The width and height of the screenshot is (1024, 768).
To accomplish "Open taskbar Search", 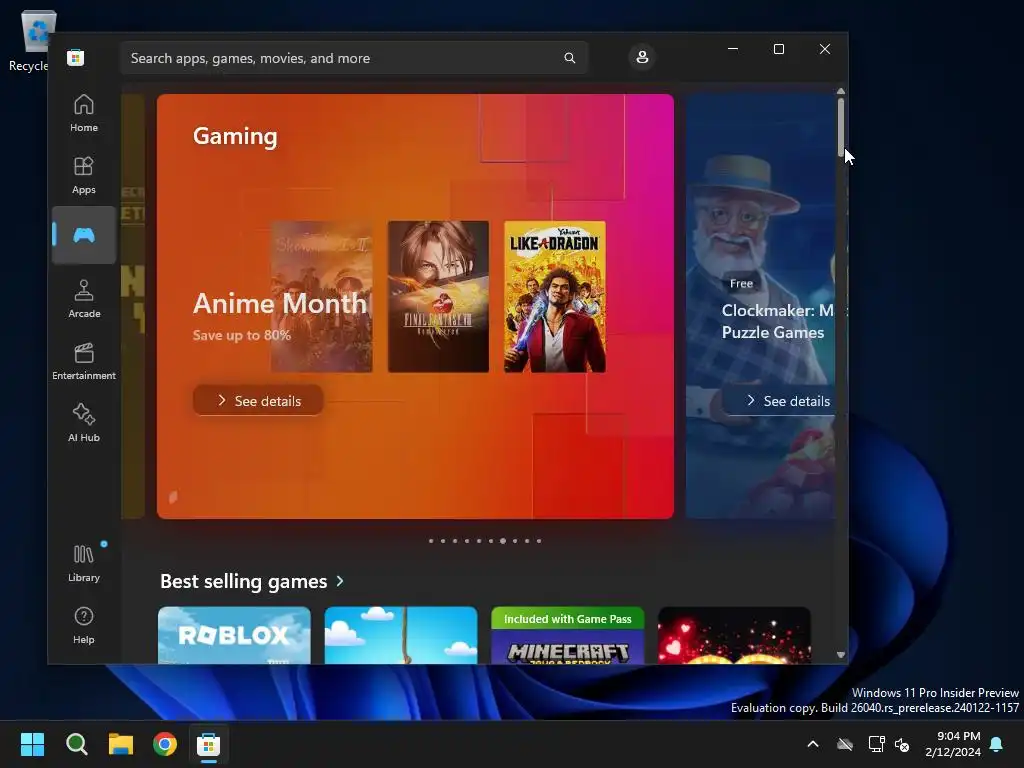I will click(76, 744).
